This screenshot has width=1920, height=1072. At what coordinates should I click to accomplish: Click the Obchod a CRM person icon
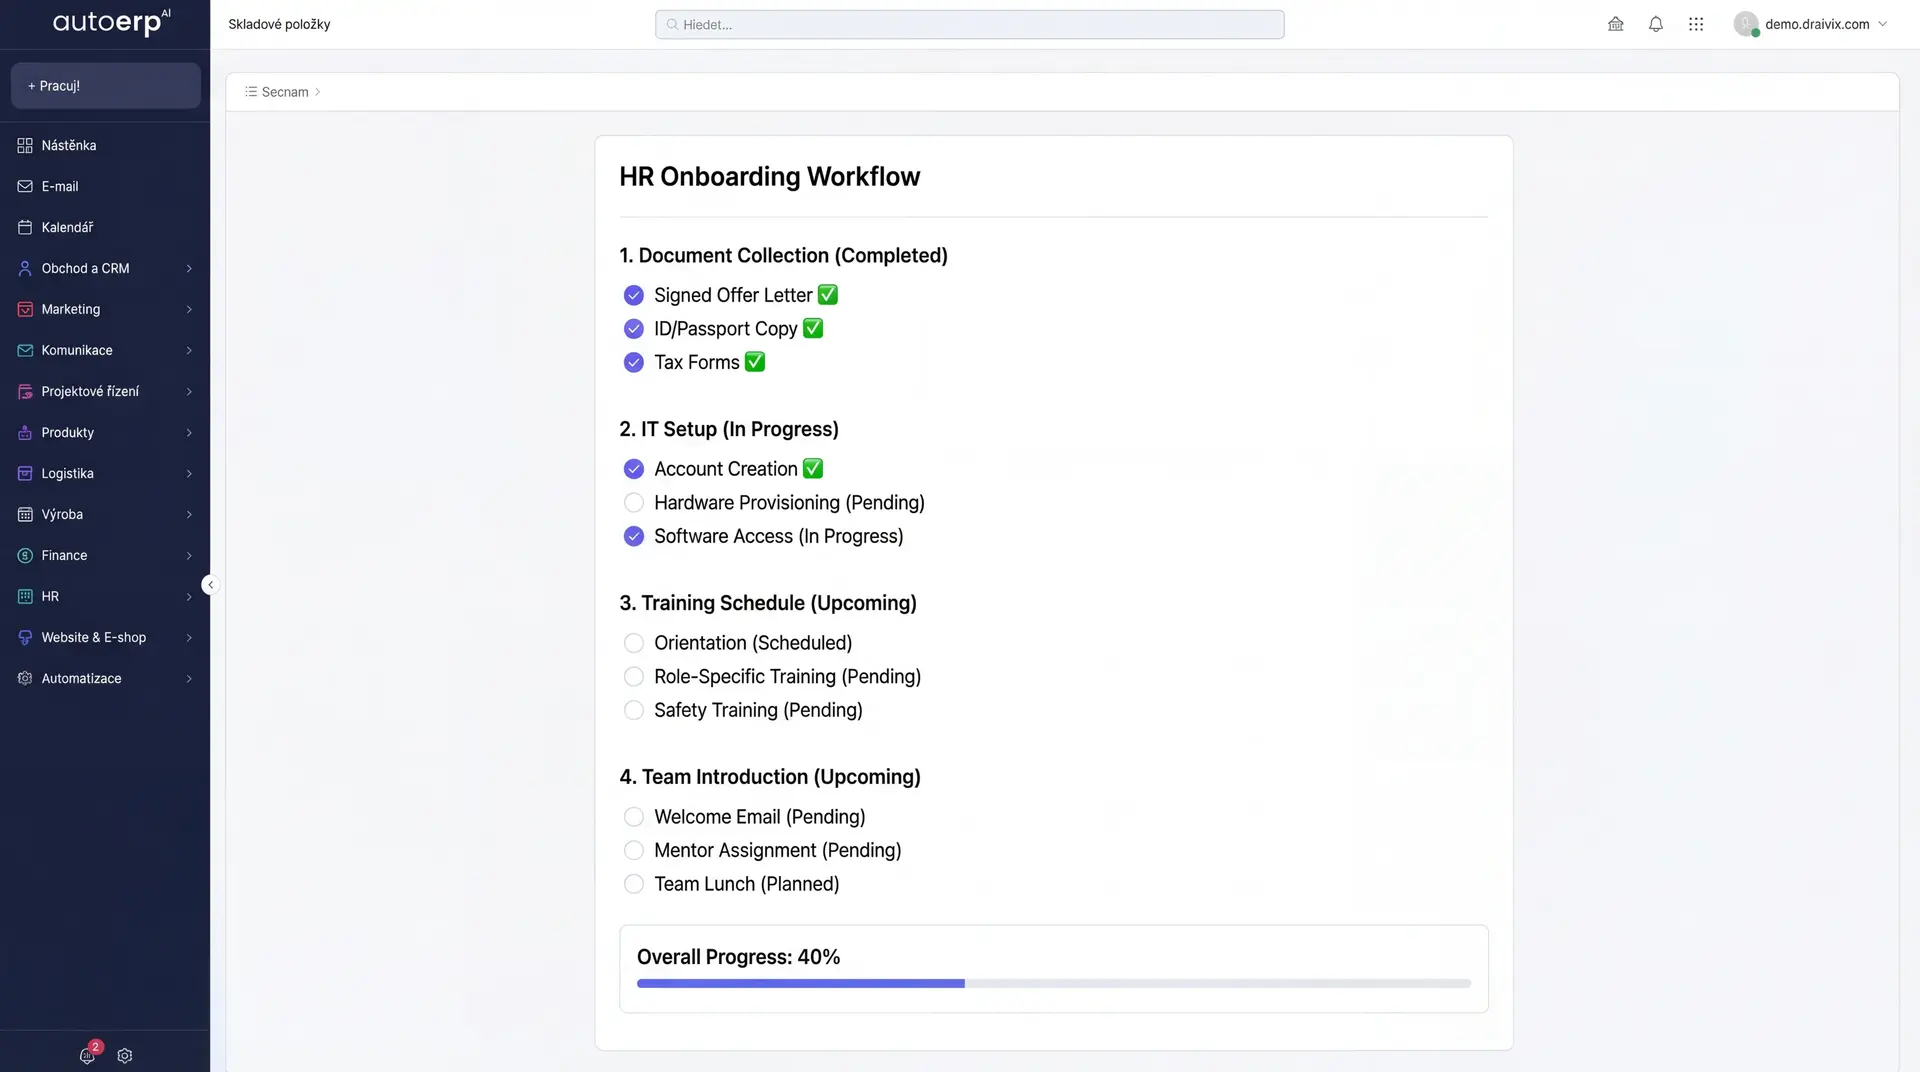25,269
